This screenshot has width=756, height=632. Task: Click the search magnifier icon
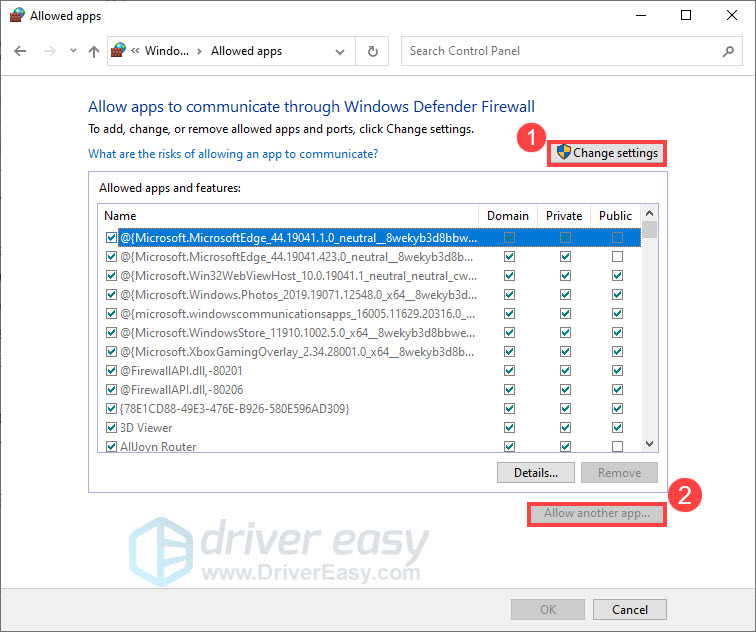click(729, 51)
